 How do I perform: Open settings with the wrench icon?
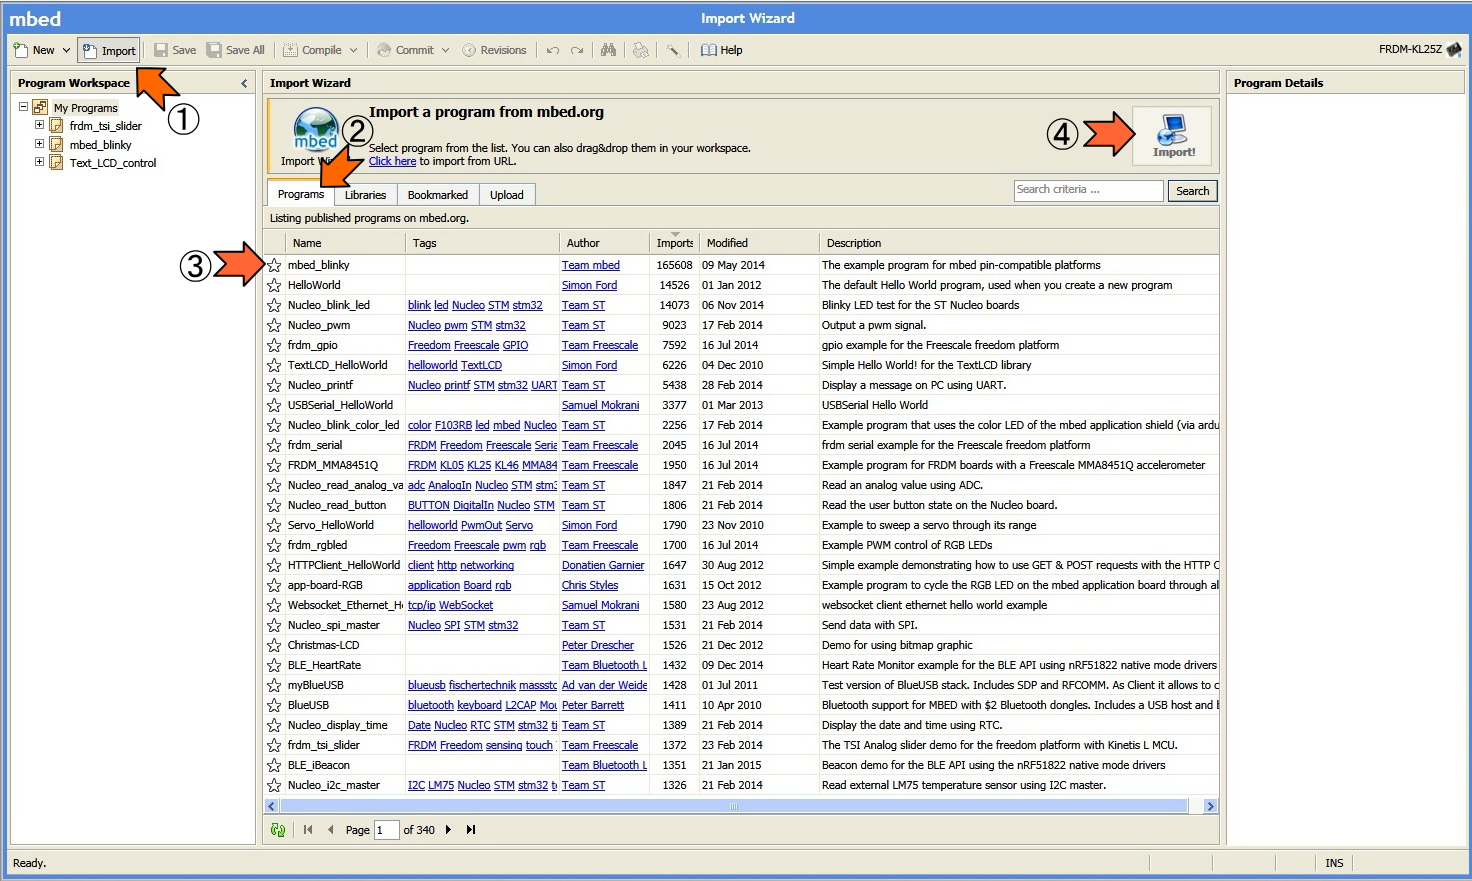[x=673, y=50]
